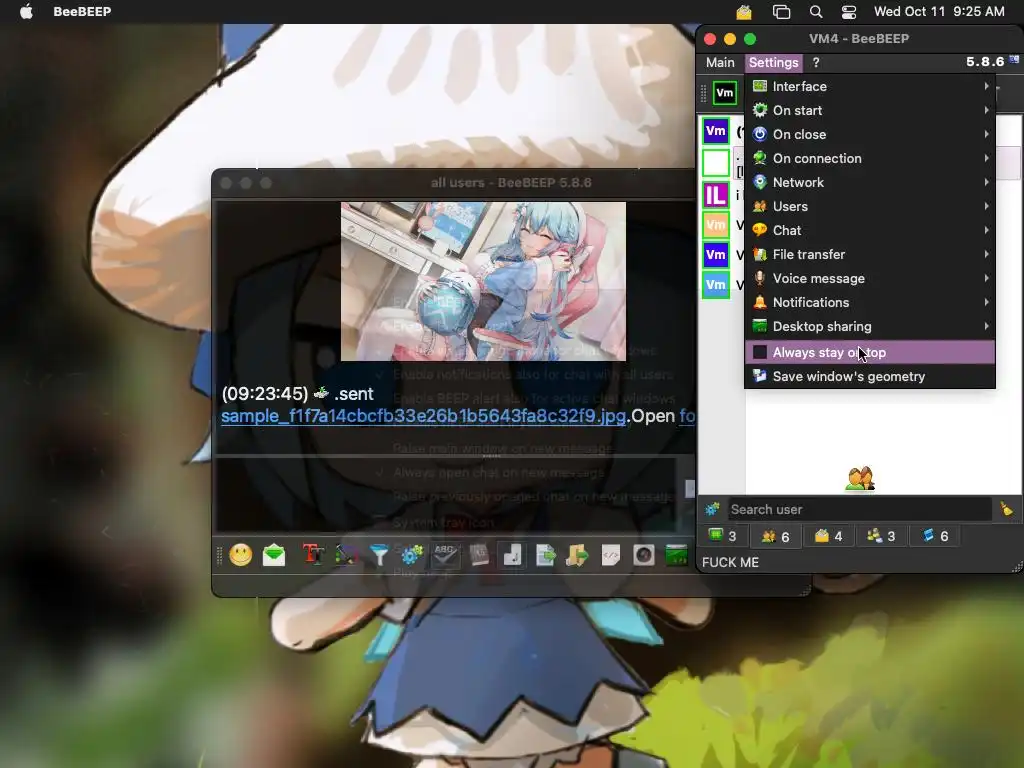Expand the On close submenu
1024x768 pixels.
[870, 135]
